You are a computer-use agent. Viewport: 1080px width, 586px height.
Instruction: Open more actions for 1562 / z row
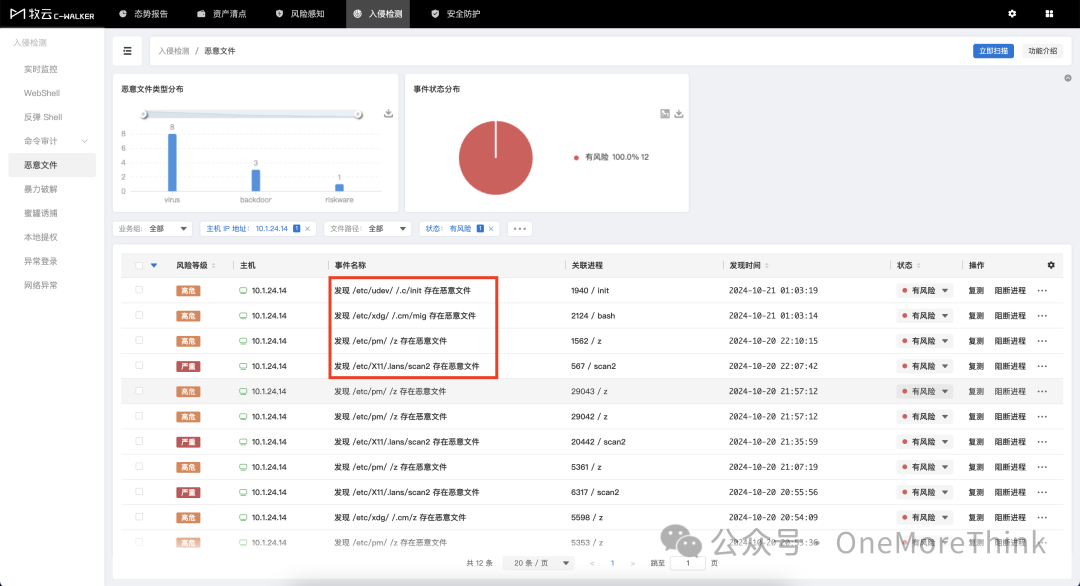coord(1042,341)
